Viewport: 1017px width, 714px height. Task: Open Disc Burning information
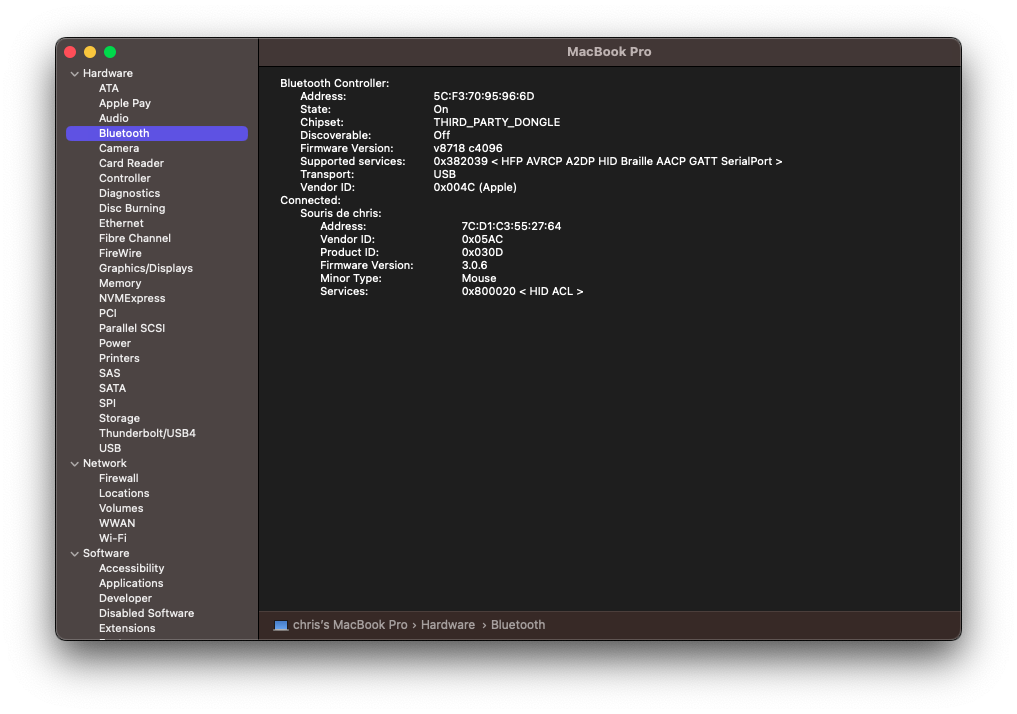(132, 208)
